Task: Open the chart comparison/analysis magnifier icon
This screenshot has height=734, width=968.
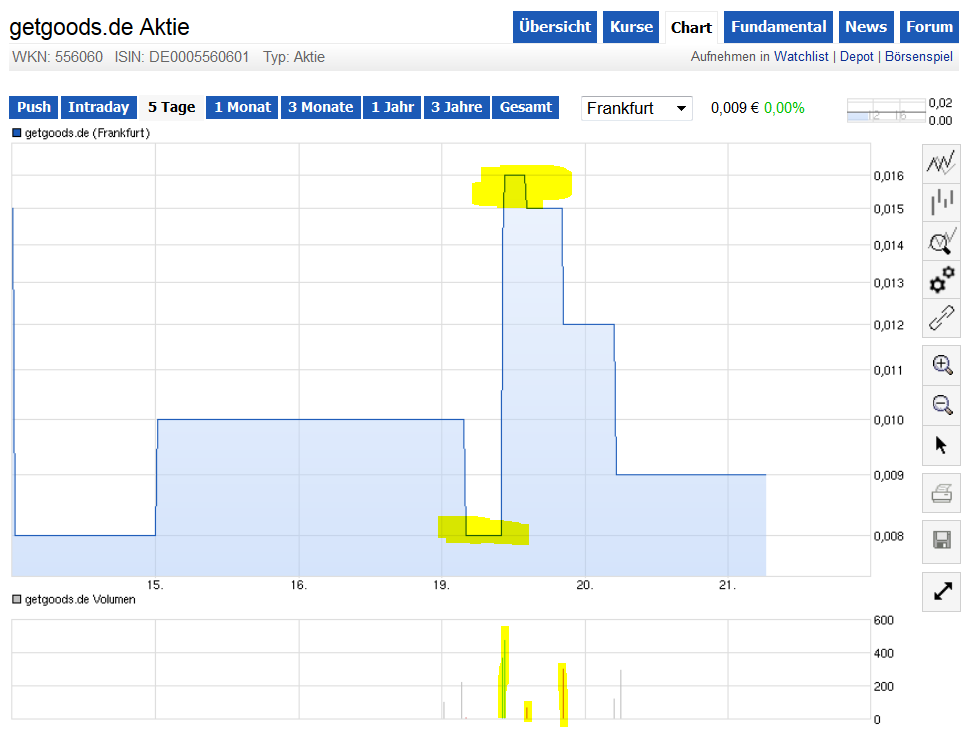Action: coord(941,241)
